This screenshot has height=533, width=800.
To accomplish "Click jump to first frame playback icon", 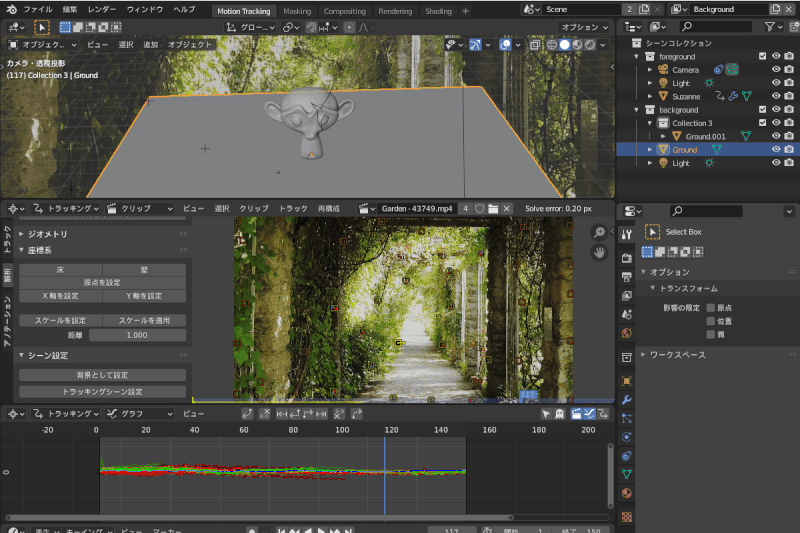I will pos(281,530).
